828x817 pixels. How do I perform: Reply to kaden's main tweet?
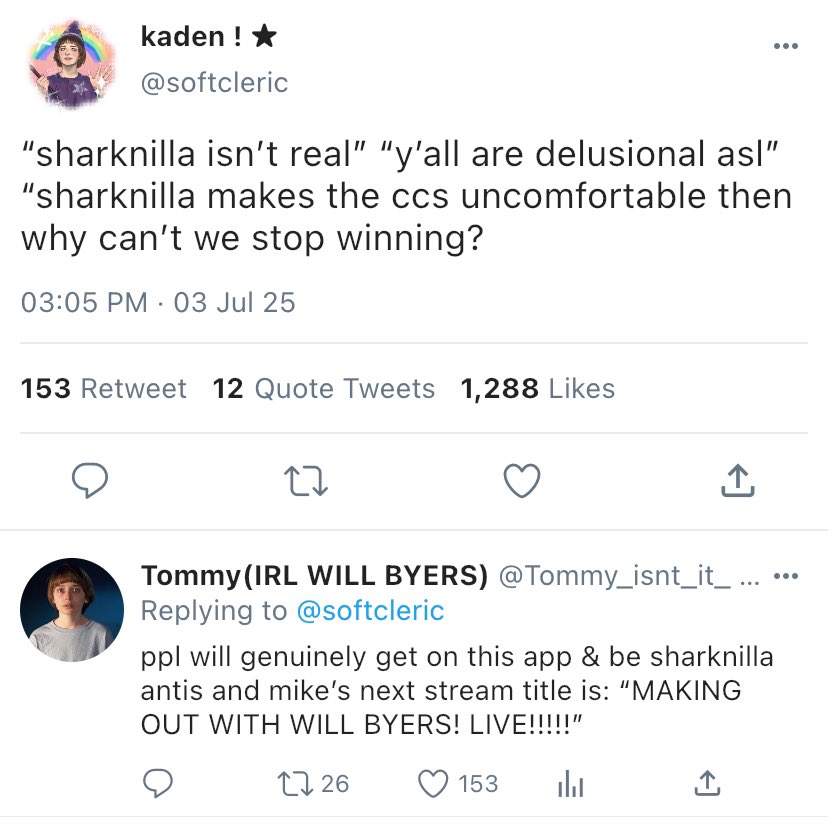[92, 482]
